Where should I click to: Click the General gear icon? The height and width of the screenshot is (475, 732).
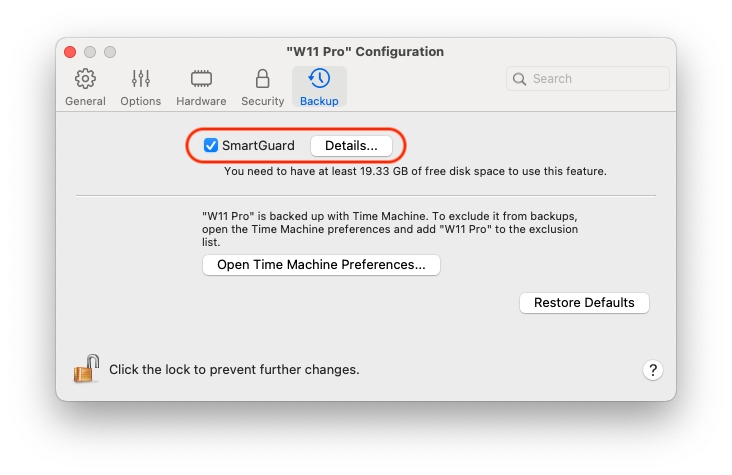click(x=85, y=79)
